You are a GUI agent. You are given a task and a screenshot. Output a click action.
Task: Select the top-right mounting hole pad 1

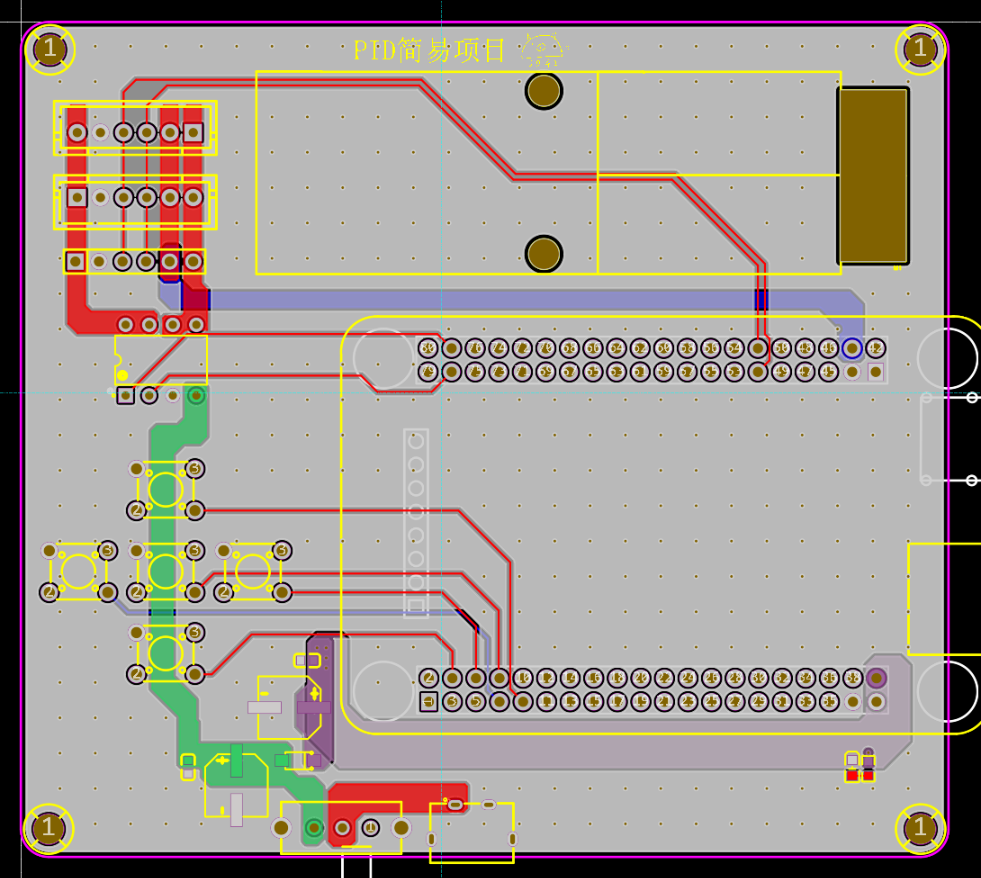pyautogui.click(x=920, y=48)
